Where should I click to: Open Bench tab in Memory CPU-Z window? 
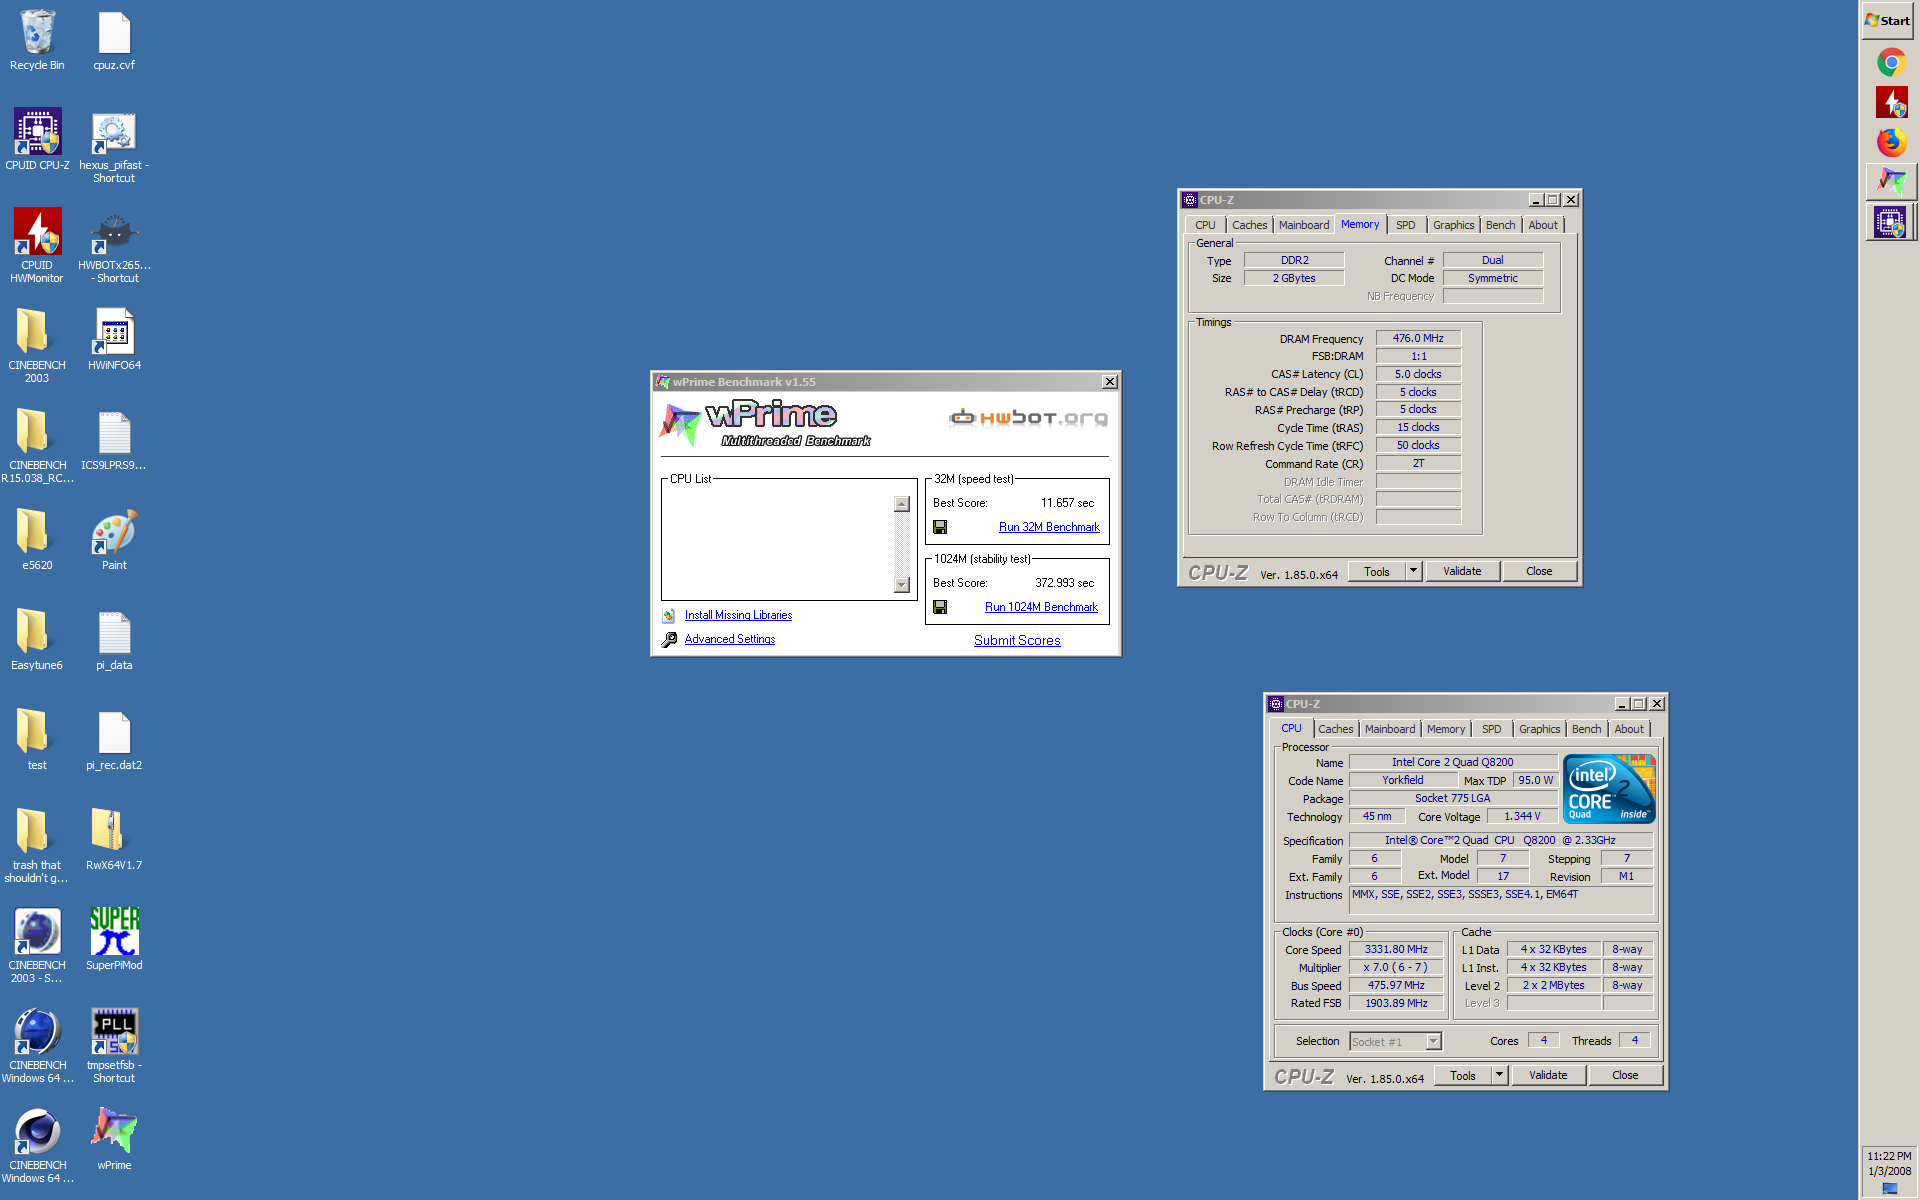pos(1500,225)
